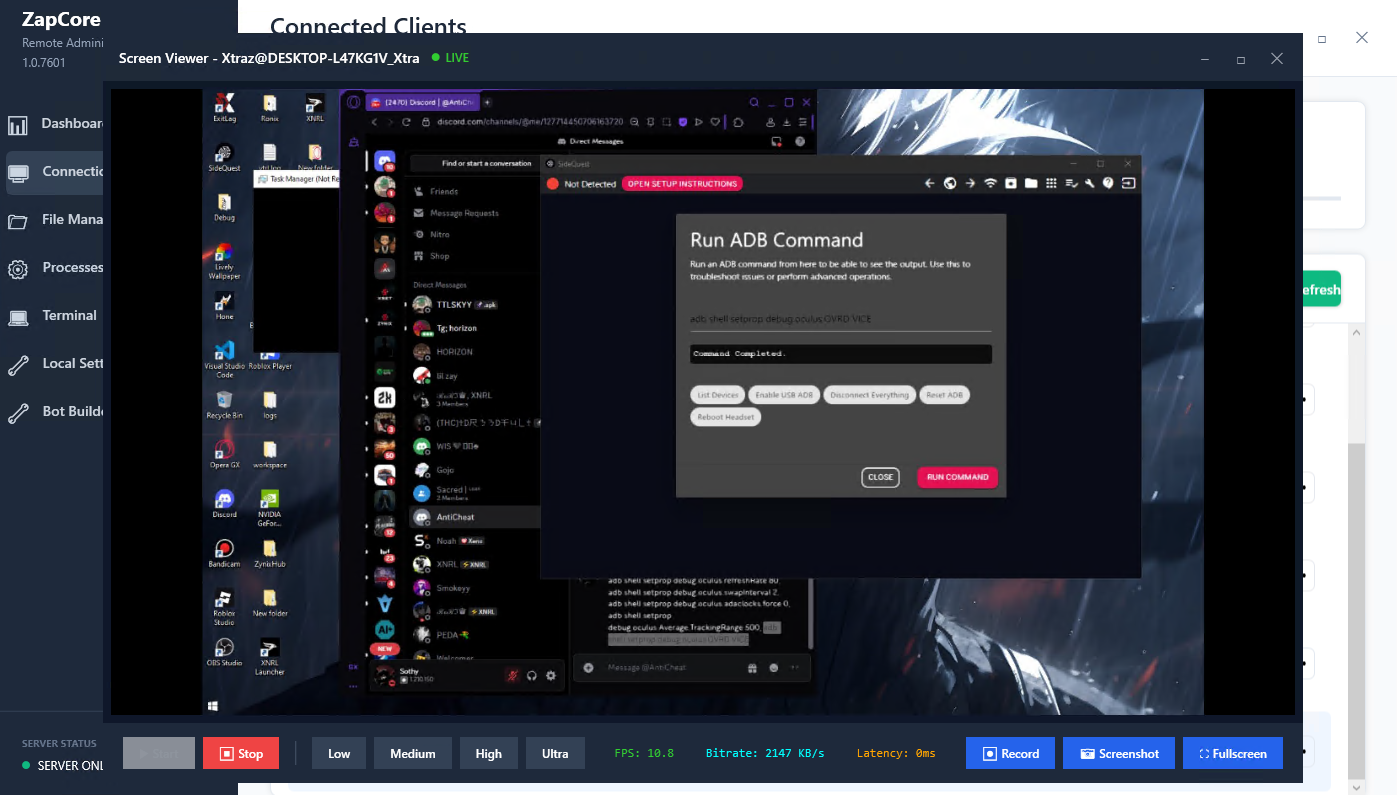Open Friends in Discord sidebar
This screenshot has width=1397, height=795.
[x=474, y=191]
